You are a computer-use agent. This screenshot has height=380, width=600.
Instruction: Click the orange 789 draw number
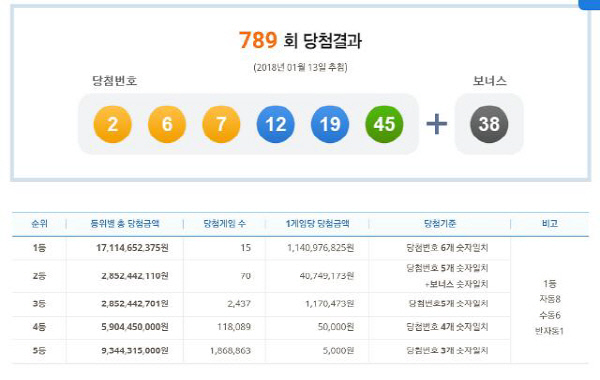pos(258,40)
